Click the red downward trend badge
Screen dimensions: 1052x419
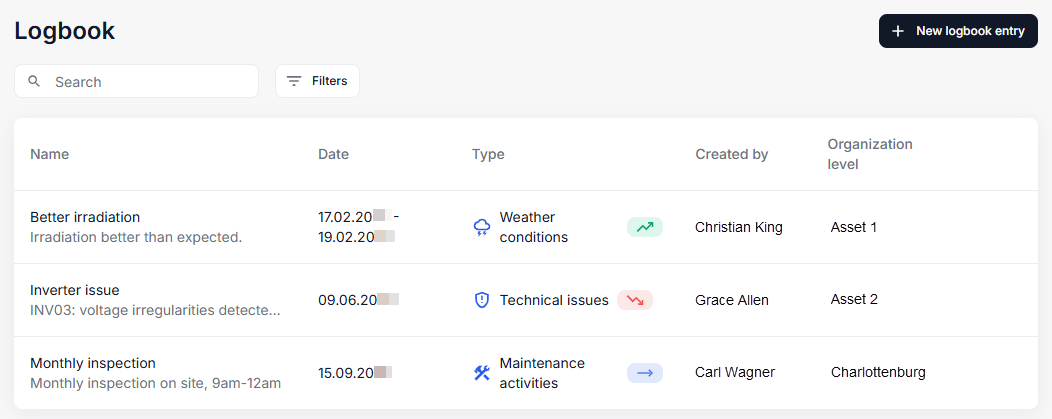click(635, 300)
